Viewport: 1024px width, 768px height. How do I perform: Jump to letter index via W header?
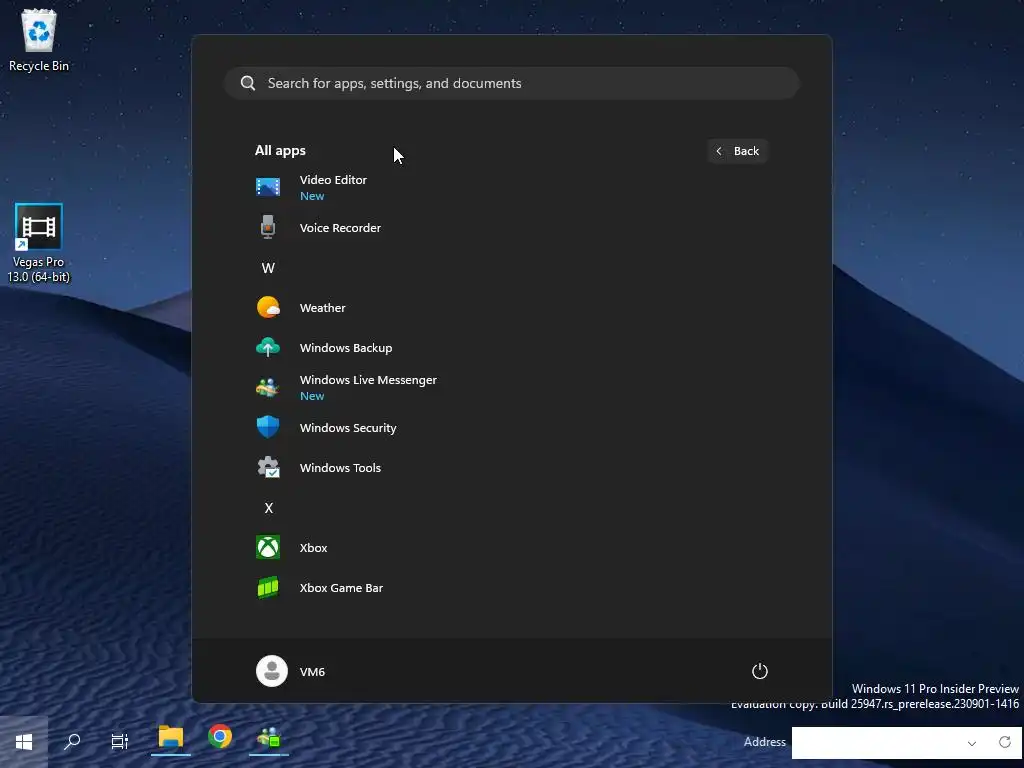coord(268,268)
